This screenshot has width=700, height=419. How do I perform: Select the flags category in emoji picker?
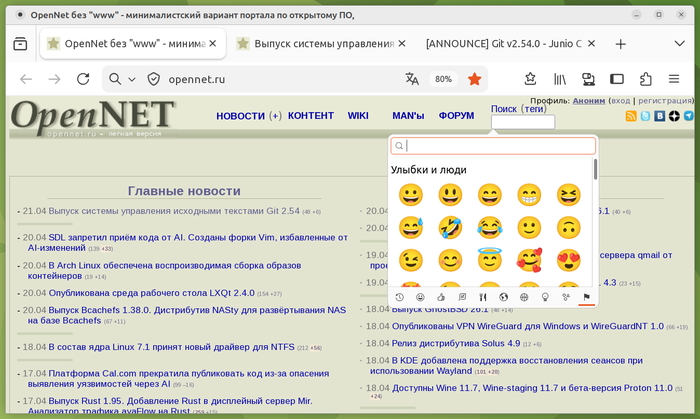587,297
